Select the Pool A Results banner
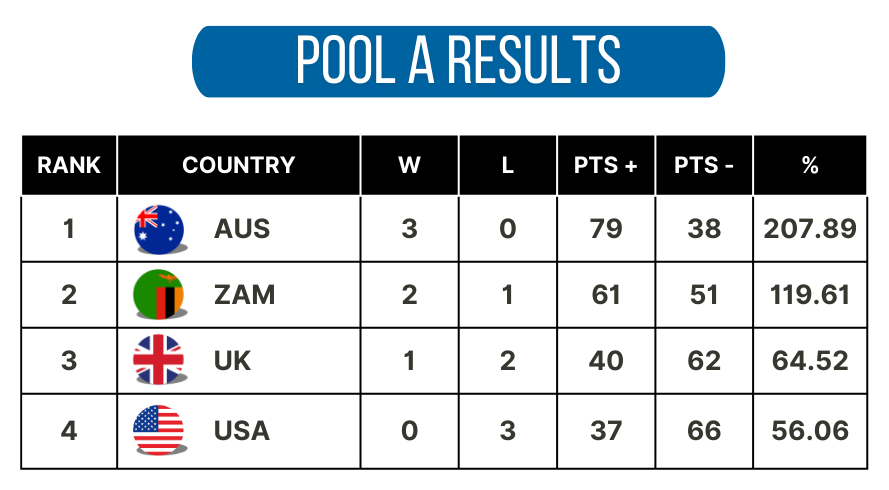The width and height of the screenshot is (889, 490). click(458, 61)
